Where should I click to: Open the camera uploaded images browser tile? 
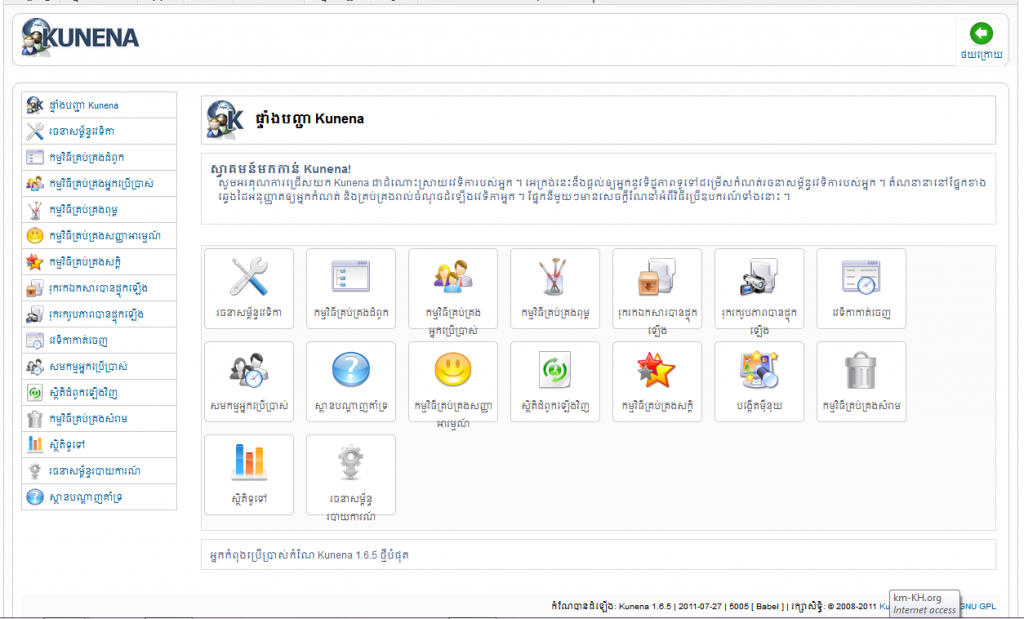point(759,288)
